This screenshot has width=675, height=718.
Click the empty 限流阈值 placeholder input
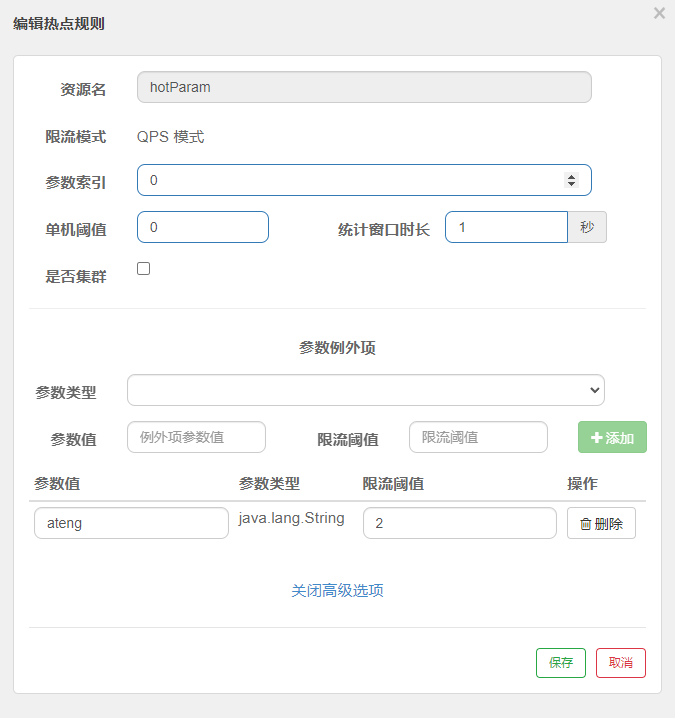tap(478, 437)
